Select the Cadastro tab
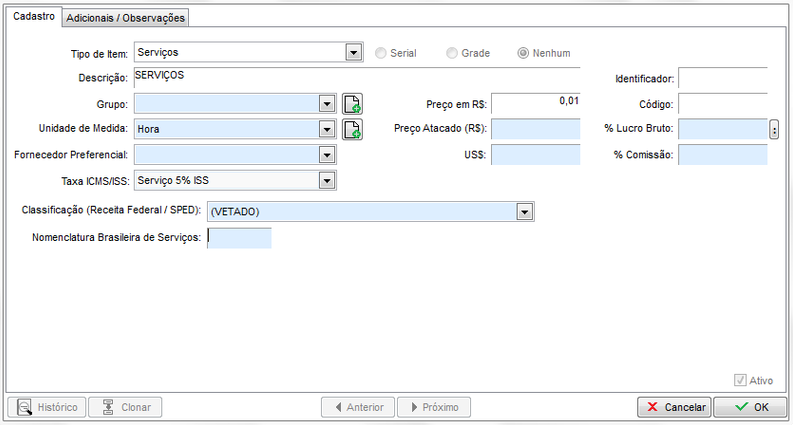The width and height of the screenshot is (793, 425). tap(33, 17)
